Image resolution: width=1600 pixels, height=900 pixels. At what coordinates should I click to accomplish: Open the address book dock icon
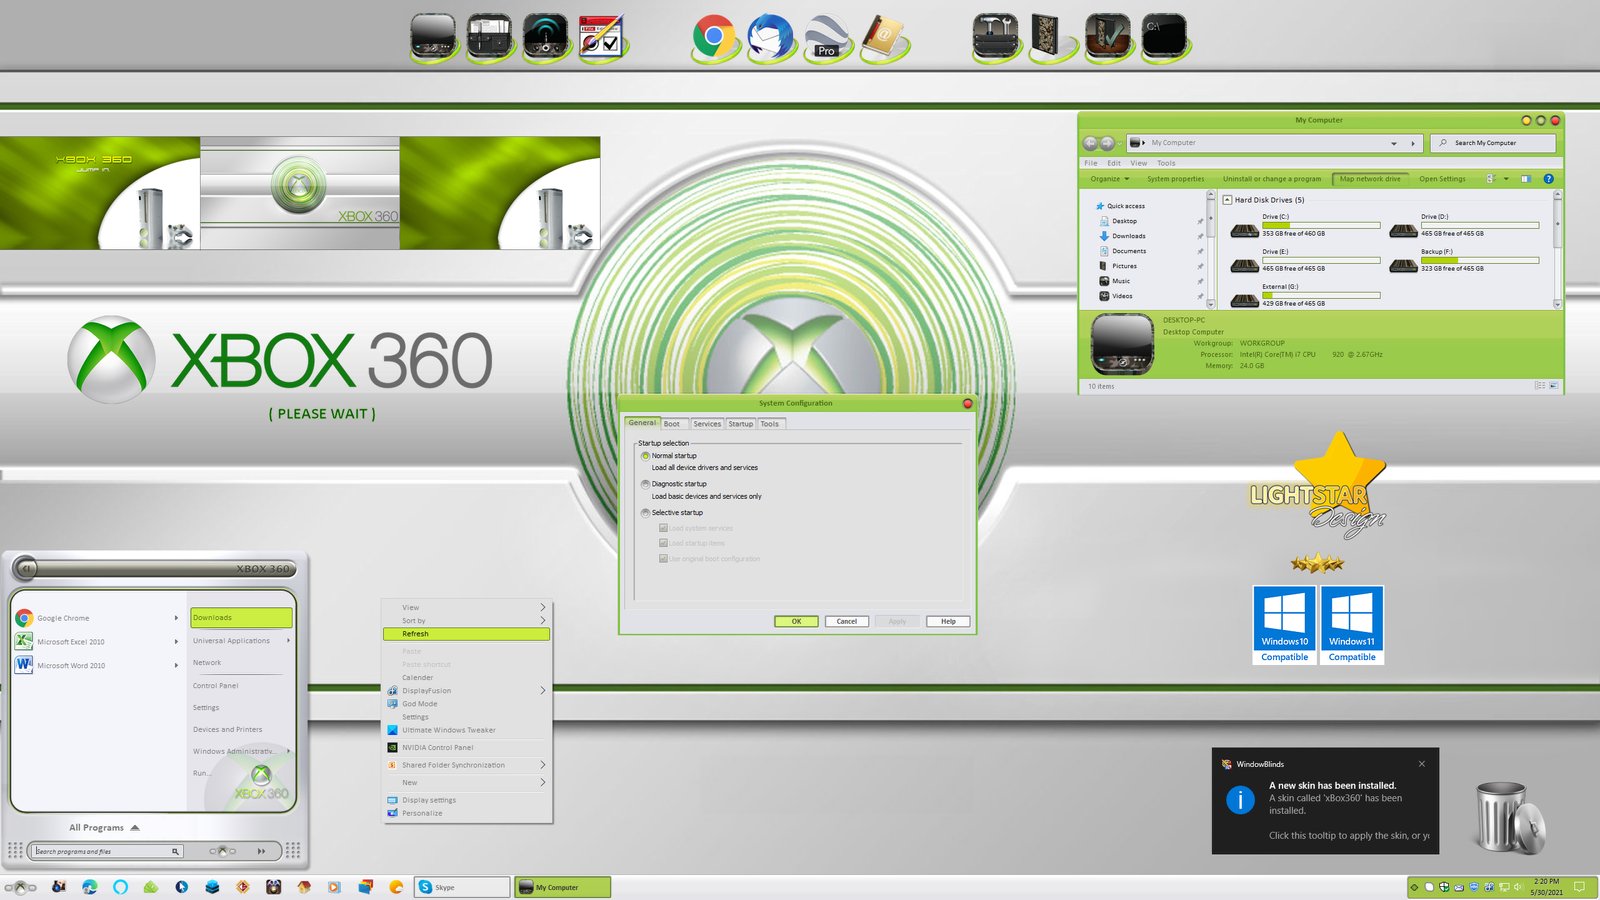(x=884, y=38)
